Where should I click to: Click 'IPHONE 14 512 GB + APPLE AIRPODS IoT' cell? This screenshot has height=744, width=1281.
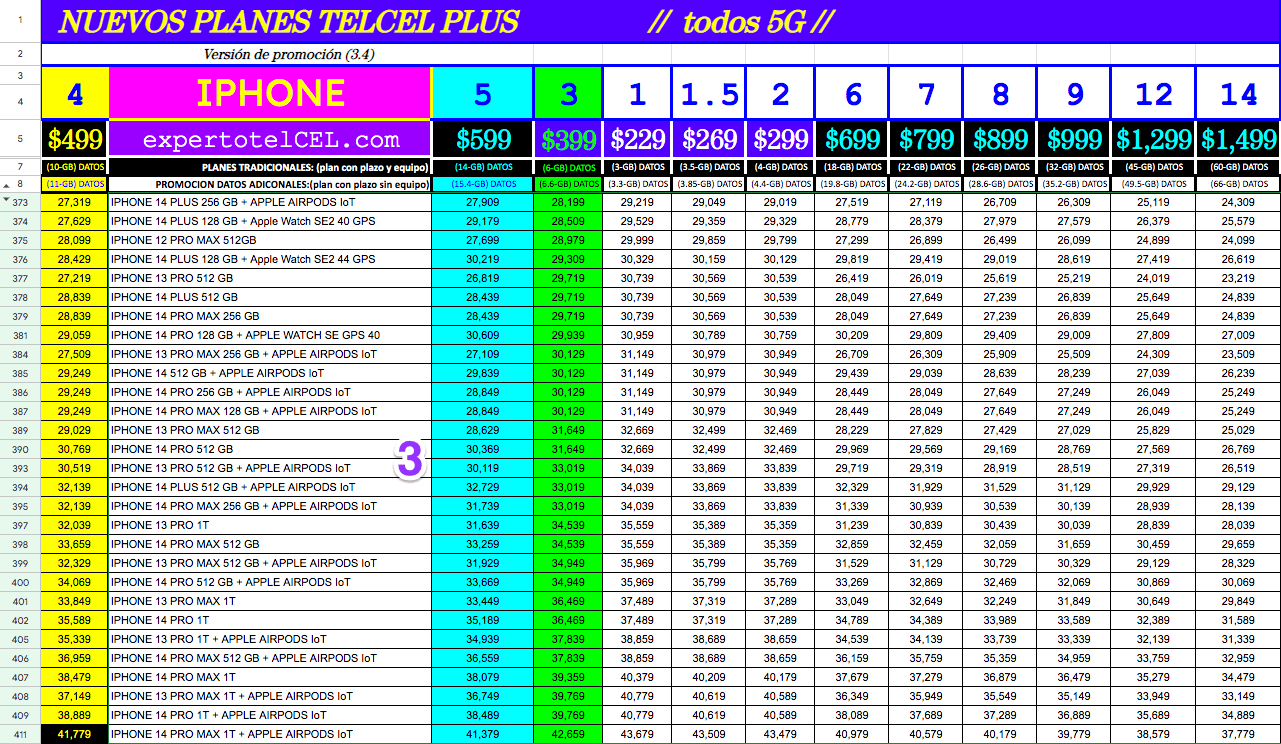pyautogui.click(x=270, y=373)
